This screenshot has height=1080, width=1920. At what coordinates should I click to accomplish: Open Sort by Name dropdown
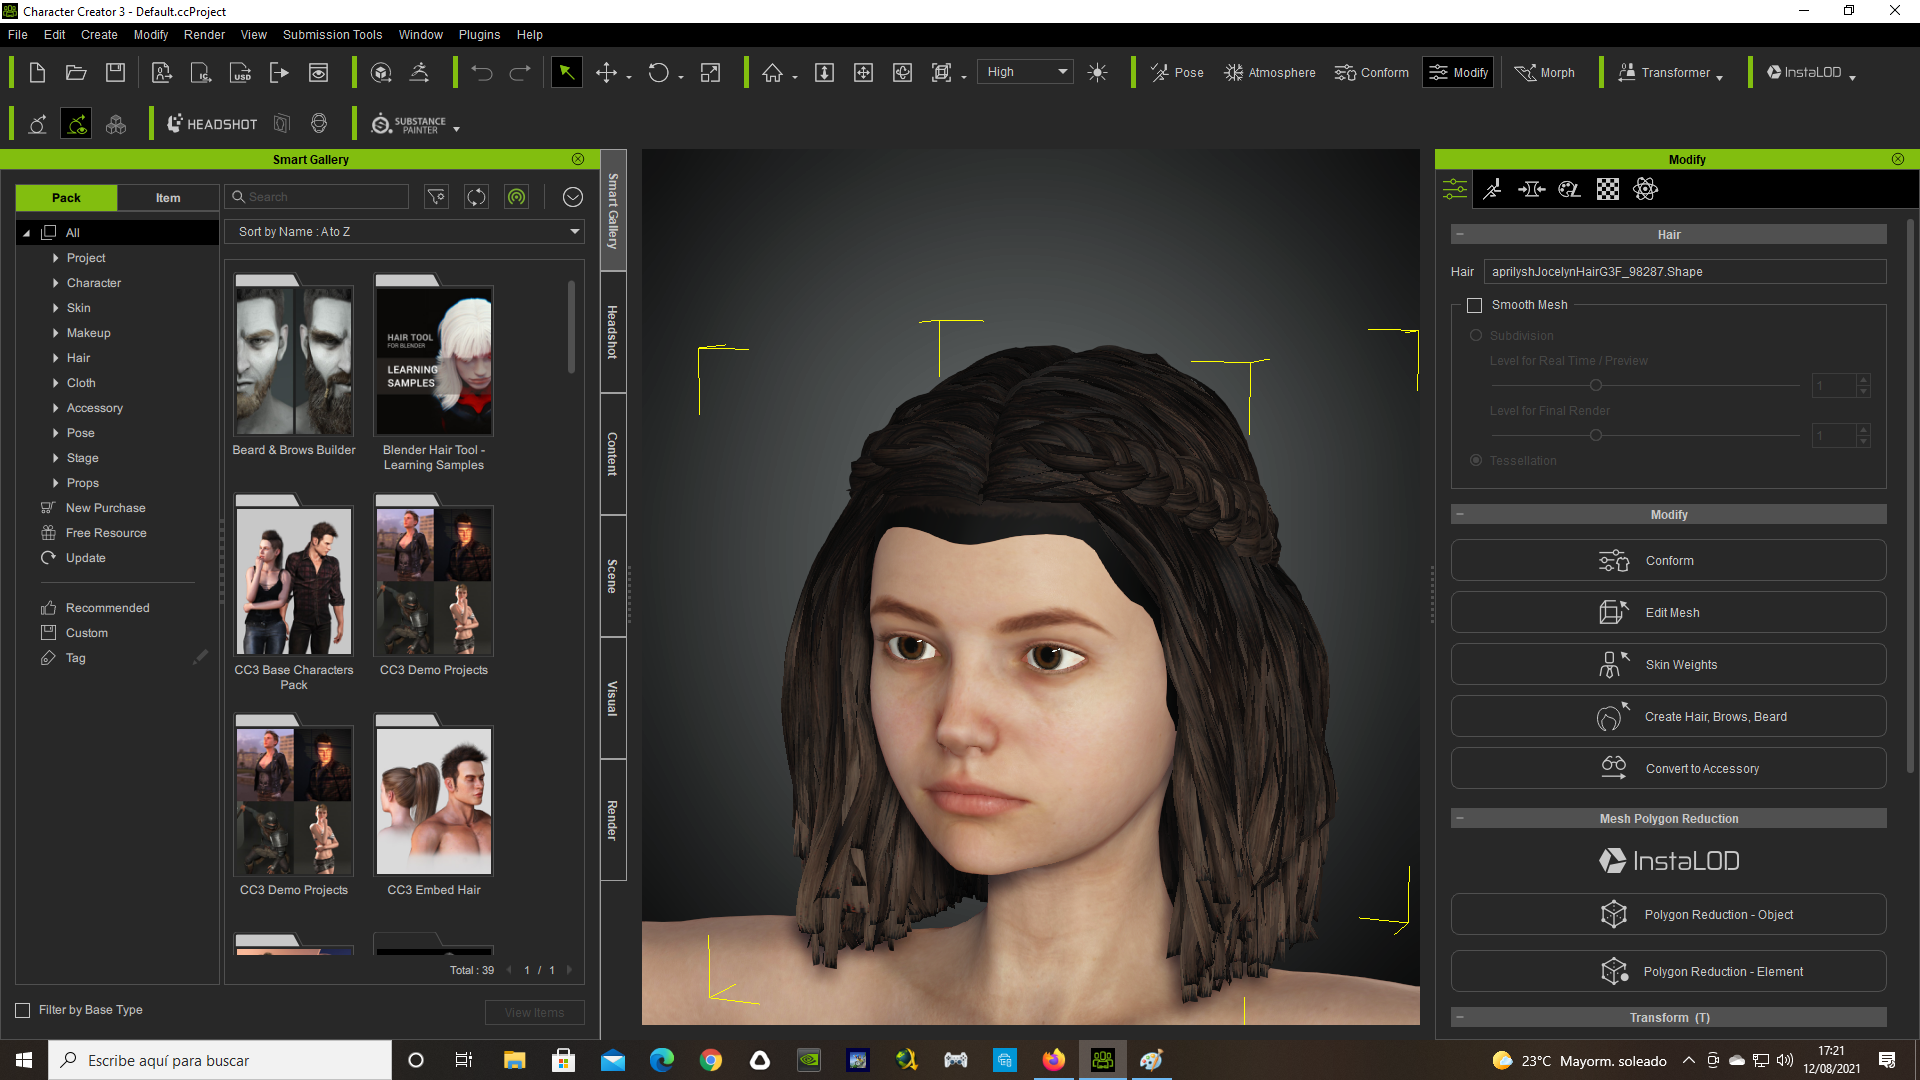405,231
